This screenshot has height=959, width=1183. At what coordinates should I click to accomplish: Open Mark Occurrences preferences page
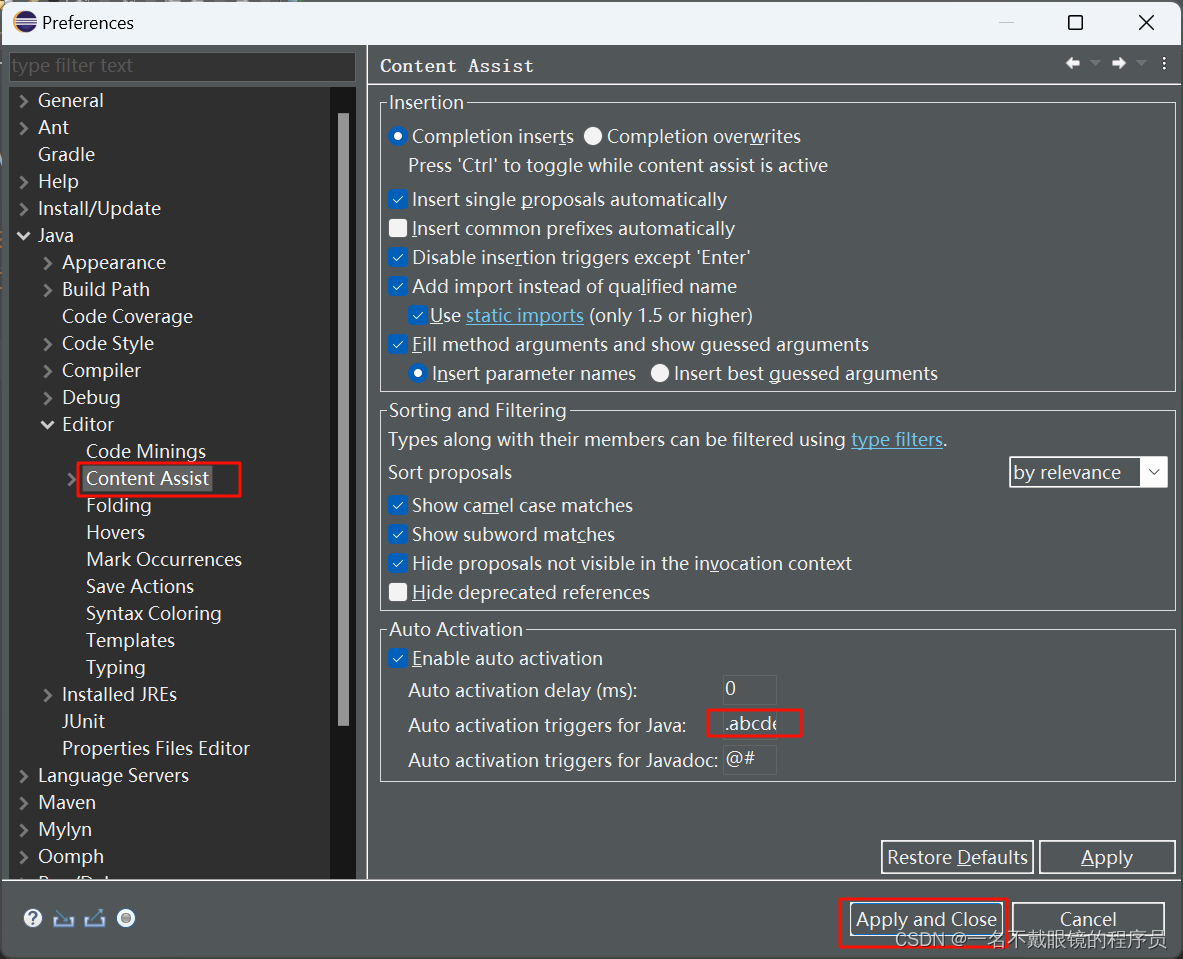(x=164, y=560)
